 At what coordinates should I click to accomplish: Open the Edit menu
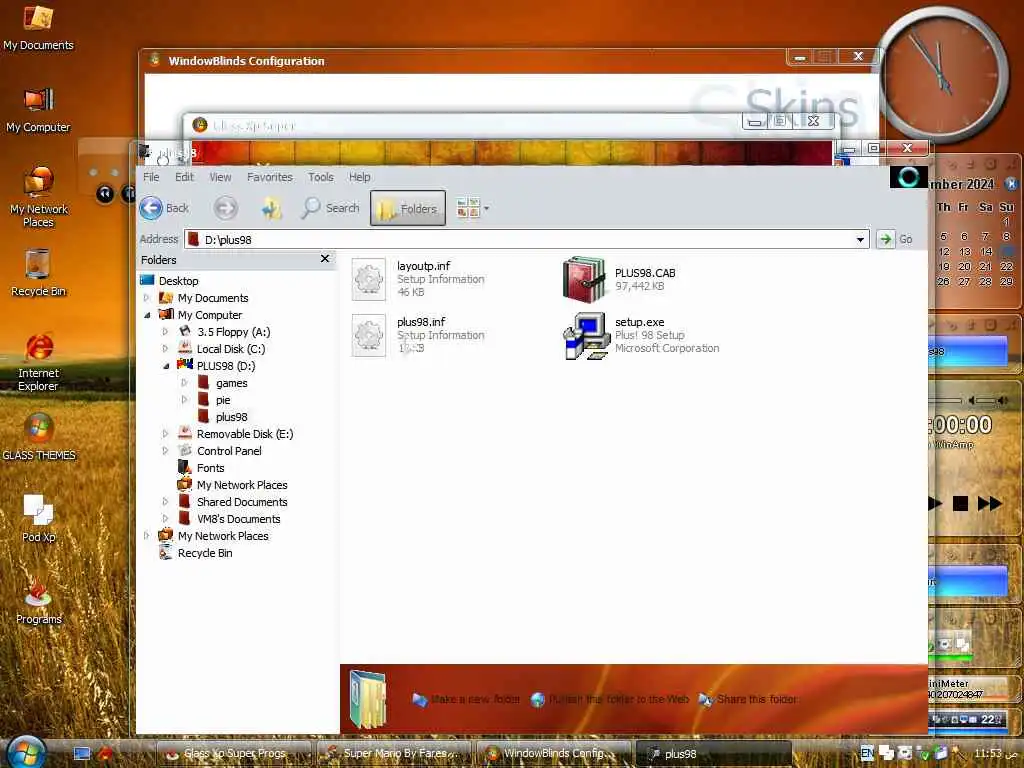click(x=184, y=177)
